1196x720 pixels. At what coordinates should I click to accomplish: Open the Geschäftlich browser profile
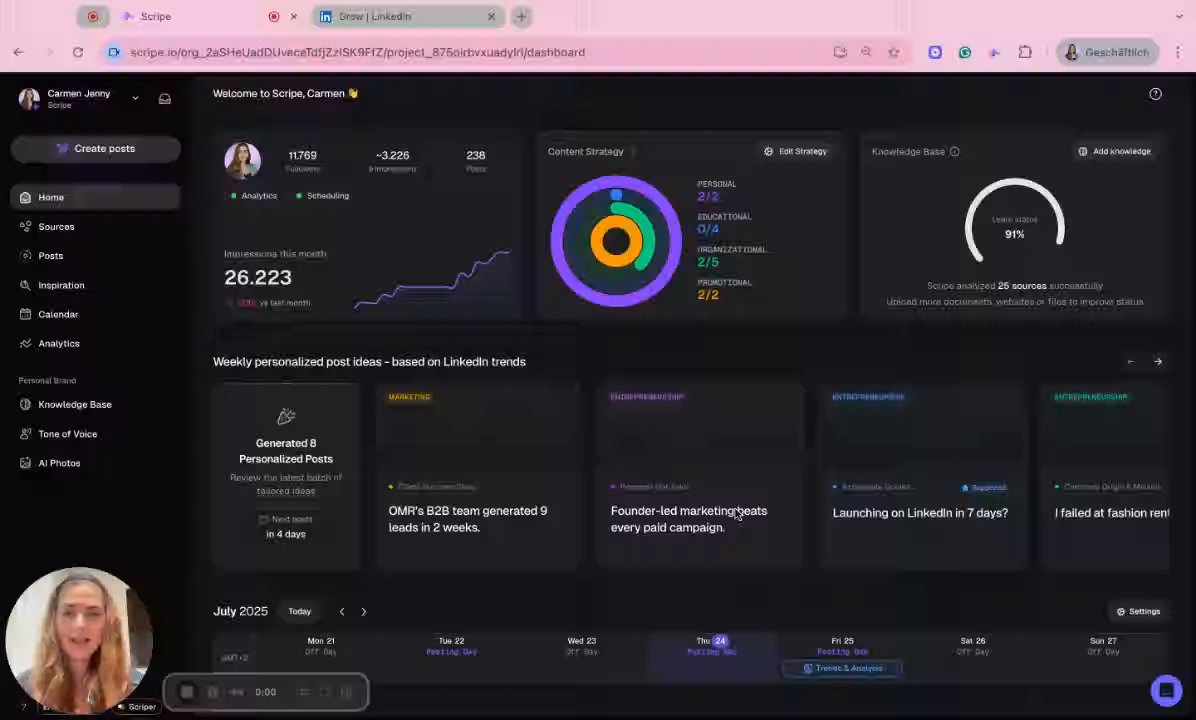(x=1107, y=52)
